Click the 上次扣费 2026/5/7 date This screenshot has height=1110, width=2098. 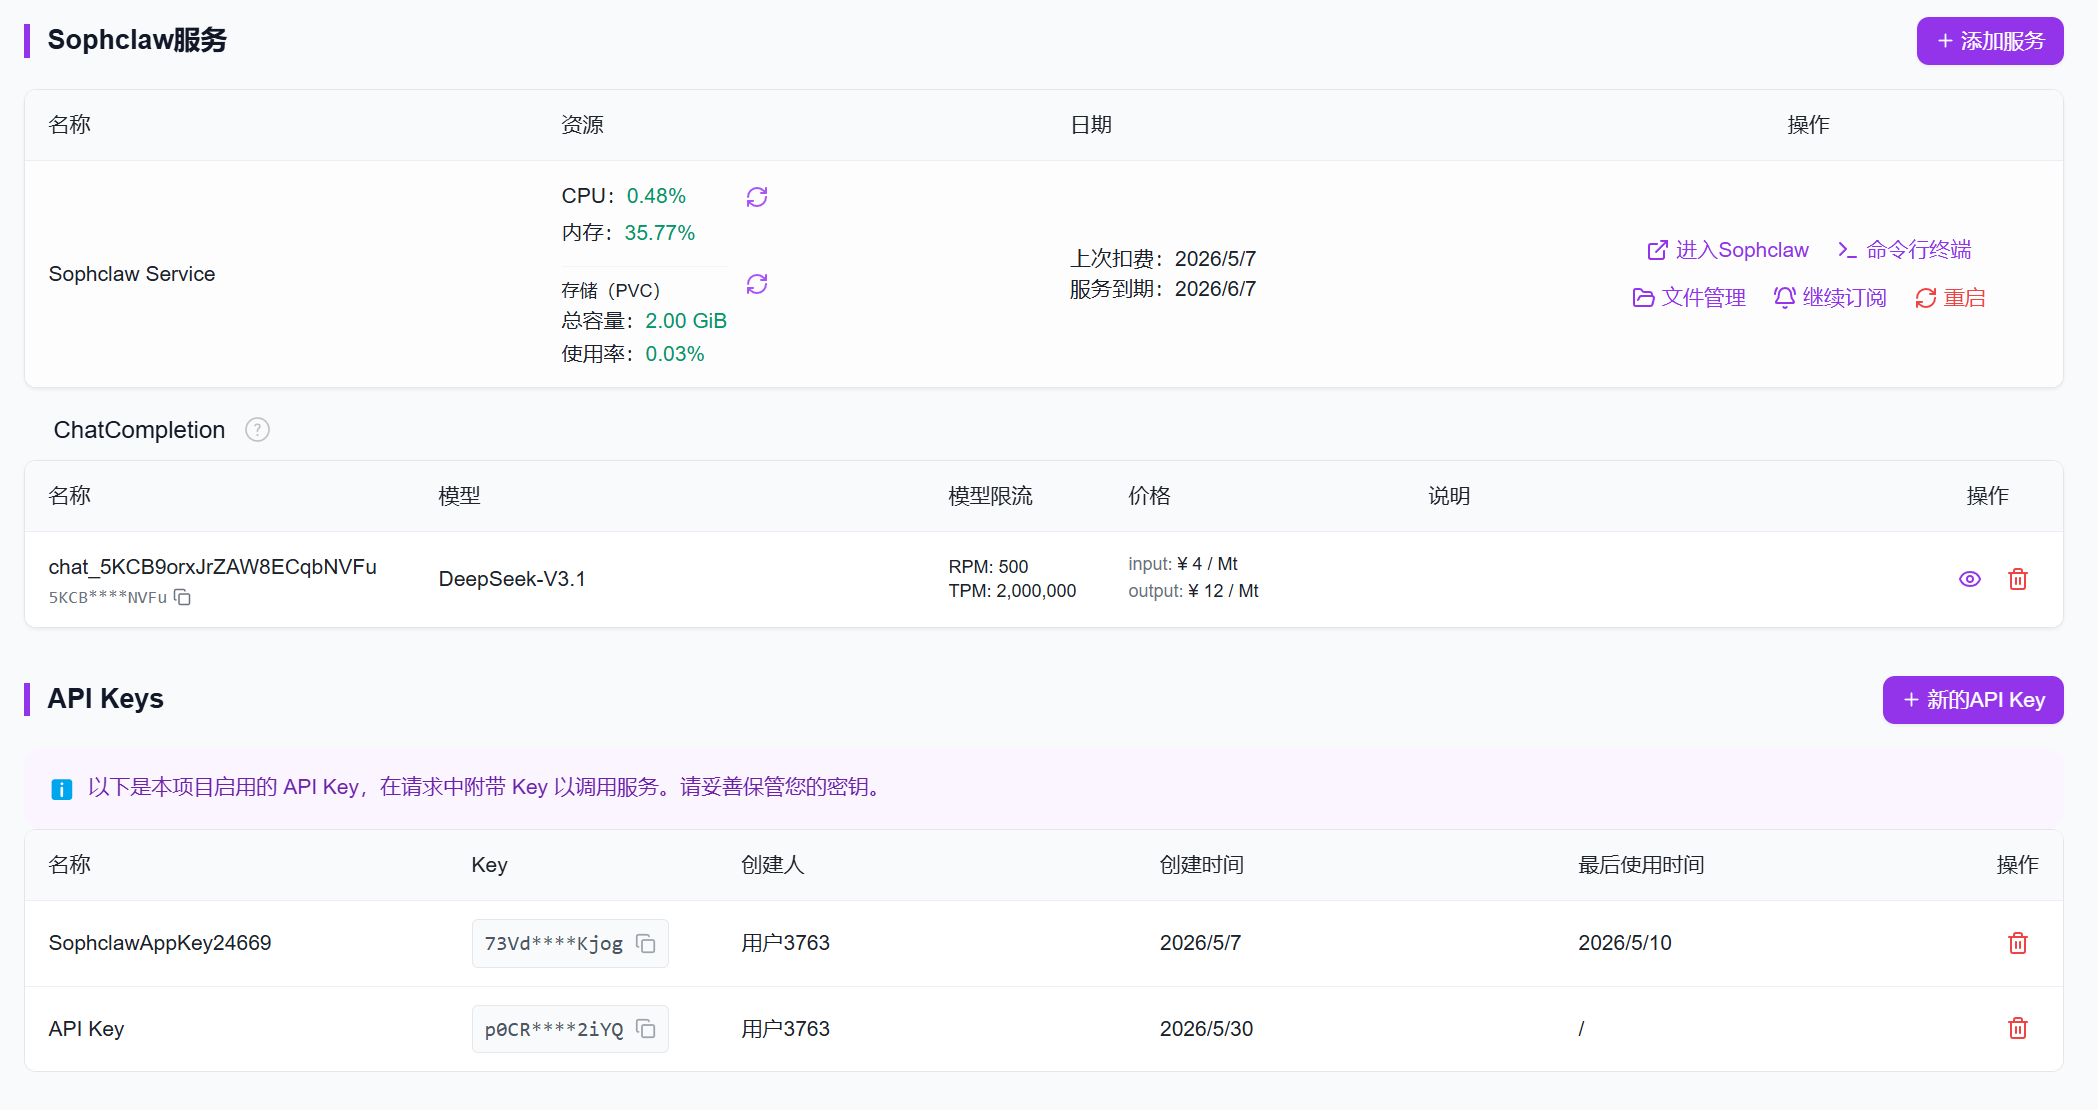tap(1163, 259)
